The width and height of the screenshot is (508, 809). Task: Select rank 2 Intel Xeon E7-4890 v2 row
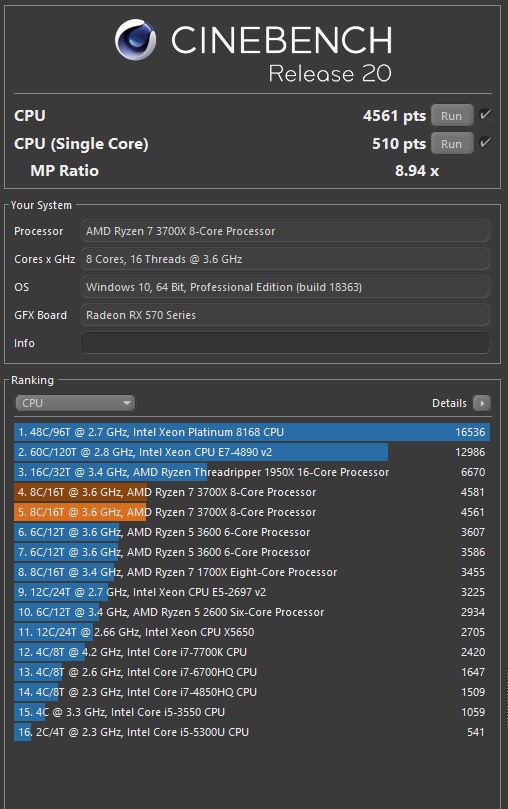(252, 452)
